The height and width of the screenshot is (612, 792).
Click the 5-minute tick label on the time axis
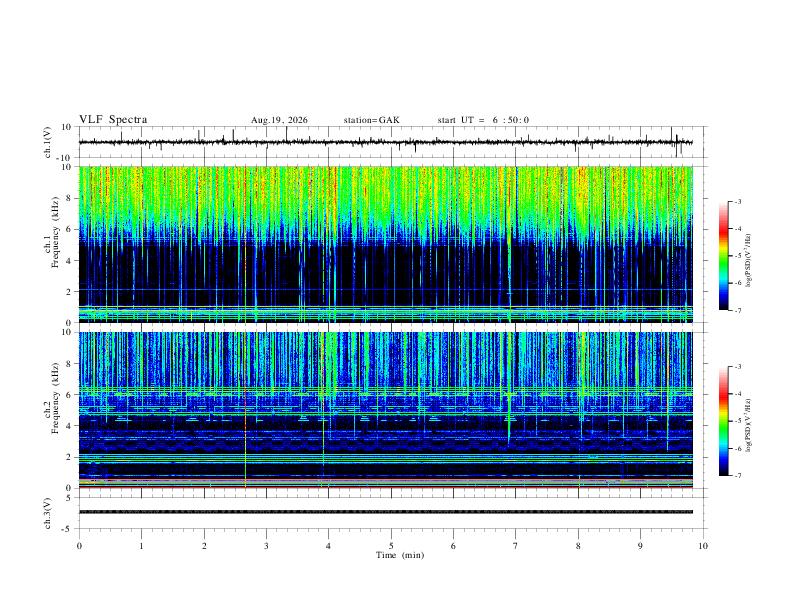391,546
